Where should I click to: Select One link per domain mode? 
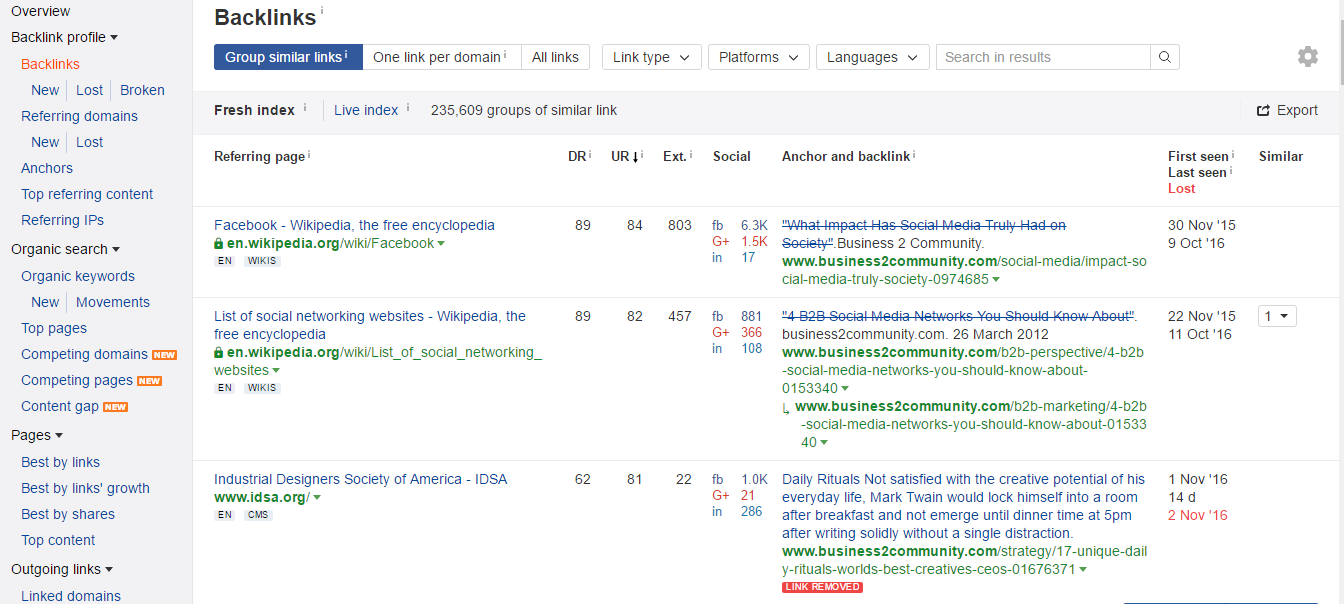pos(442,57)
